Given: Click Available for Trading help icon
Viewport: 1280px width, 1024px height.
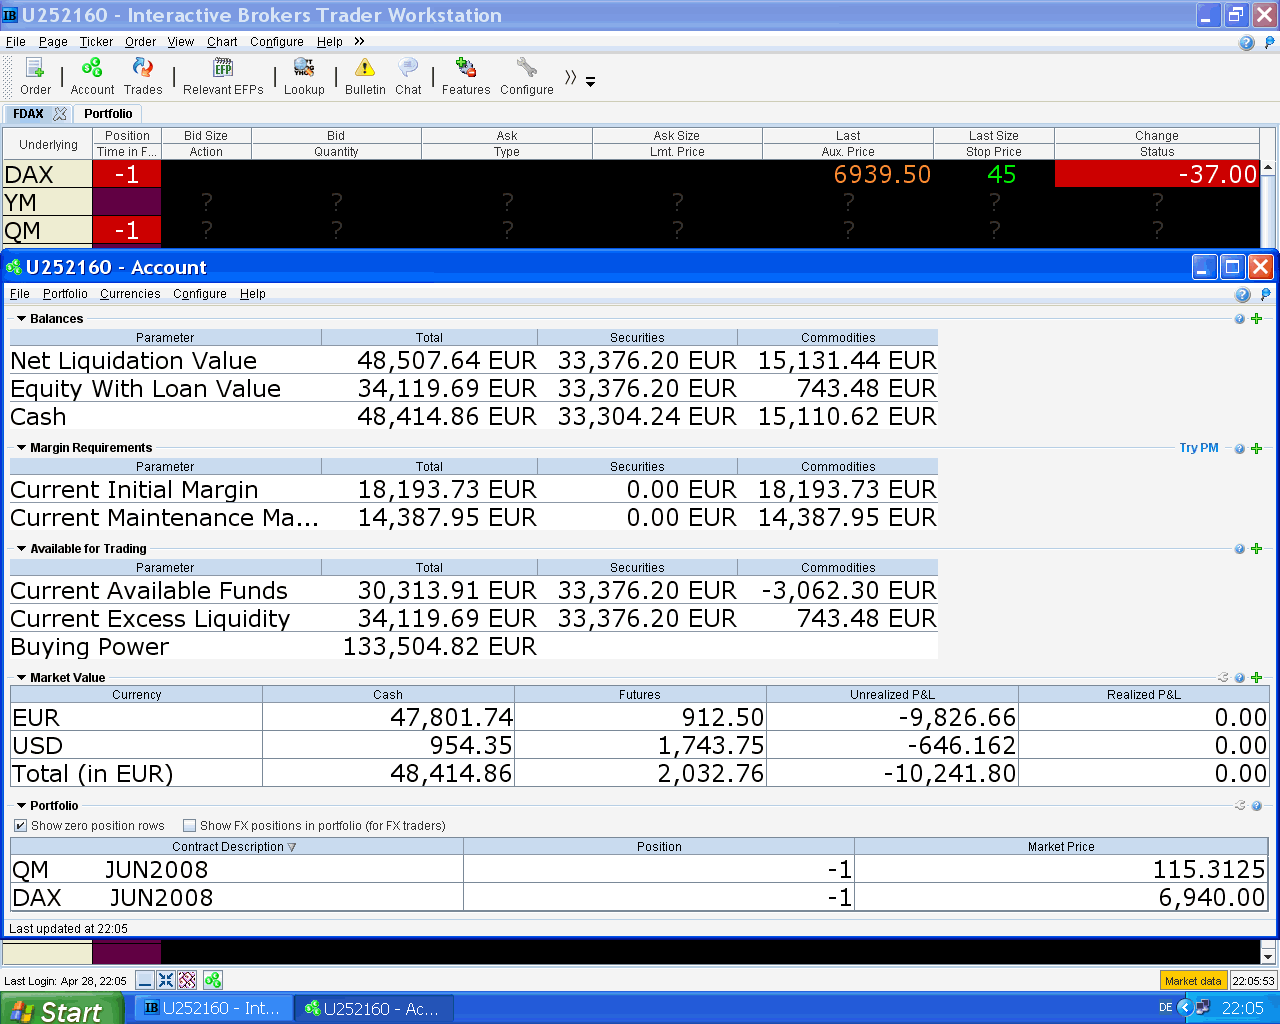Looking at the screenshot, I should [1240, 549].
